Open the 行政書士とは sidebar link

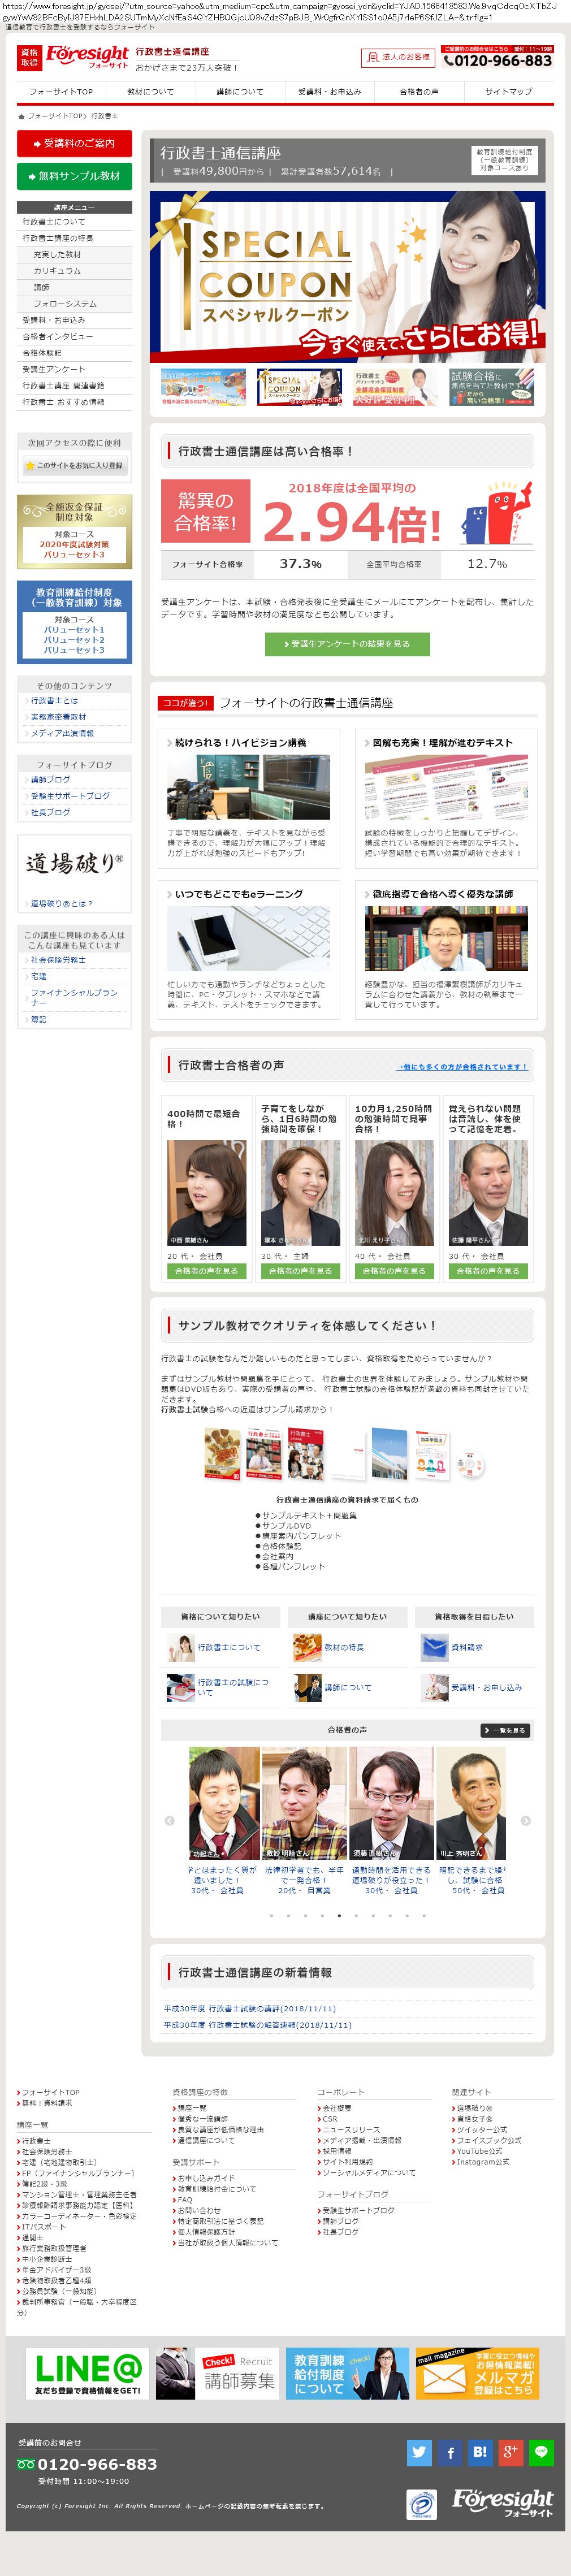[54, 701]
